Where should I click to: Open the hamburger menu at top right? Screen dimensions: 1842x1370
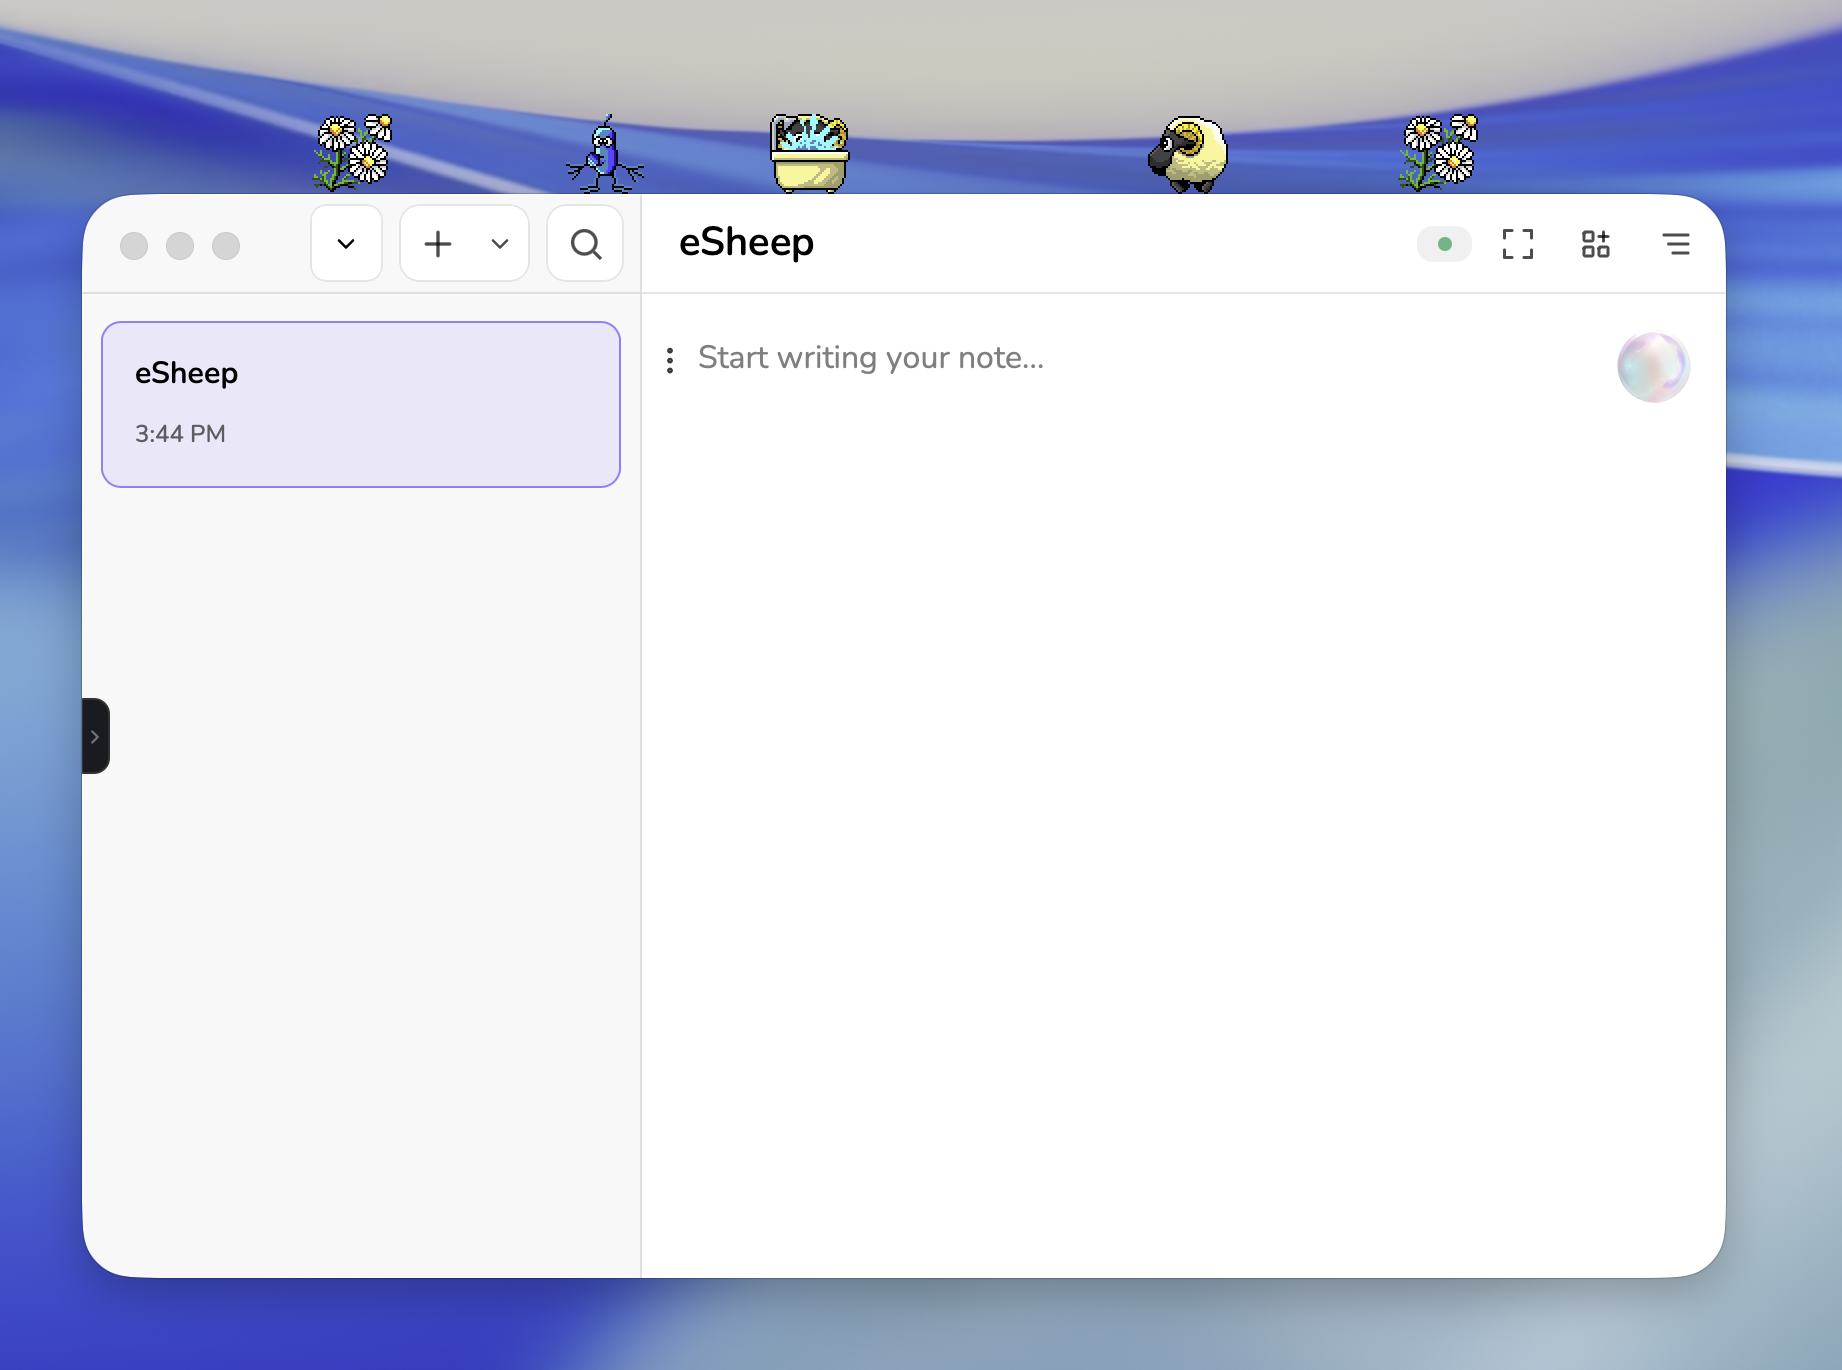pyautogui.click(x=1677, y=243)
